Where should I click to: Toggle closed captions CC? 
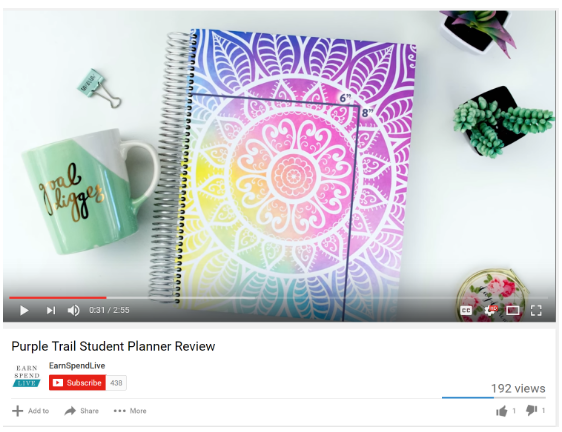(466, 310)
